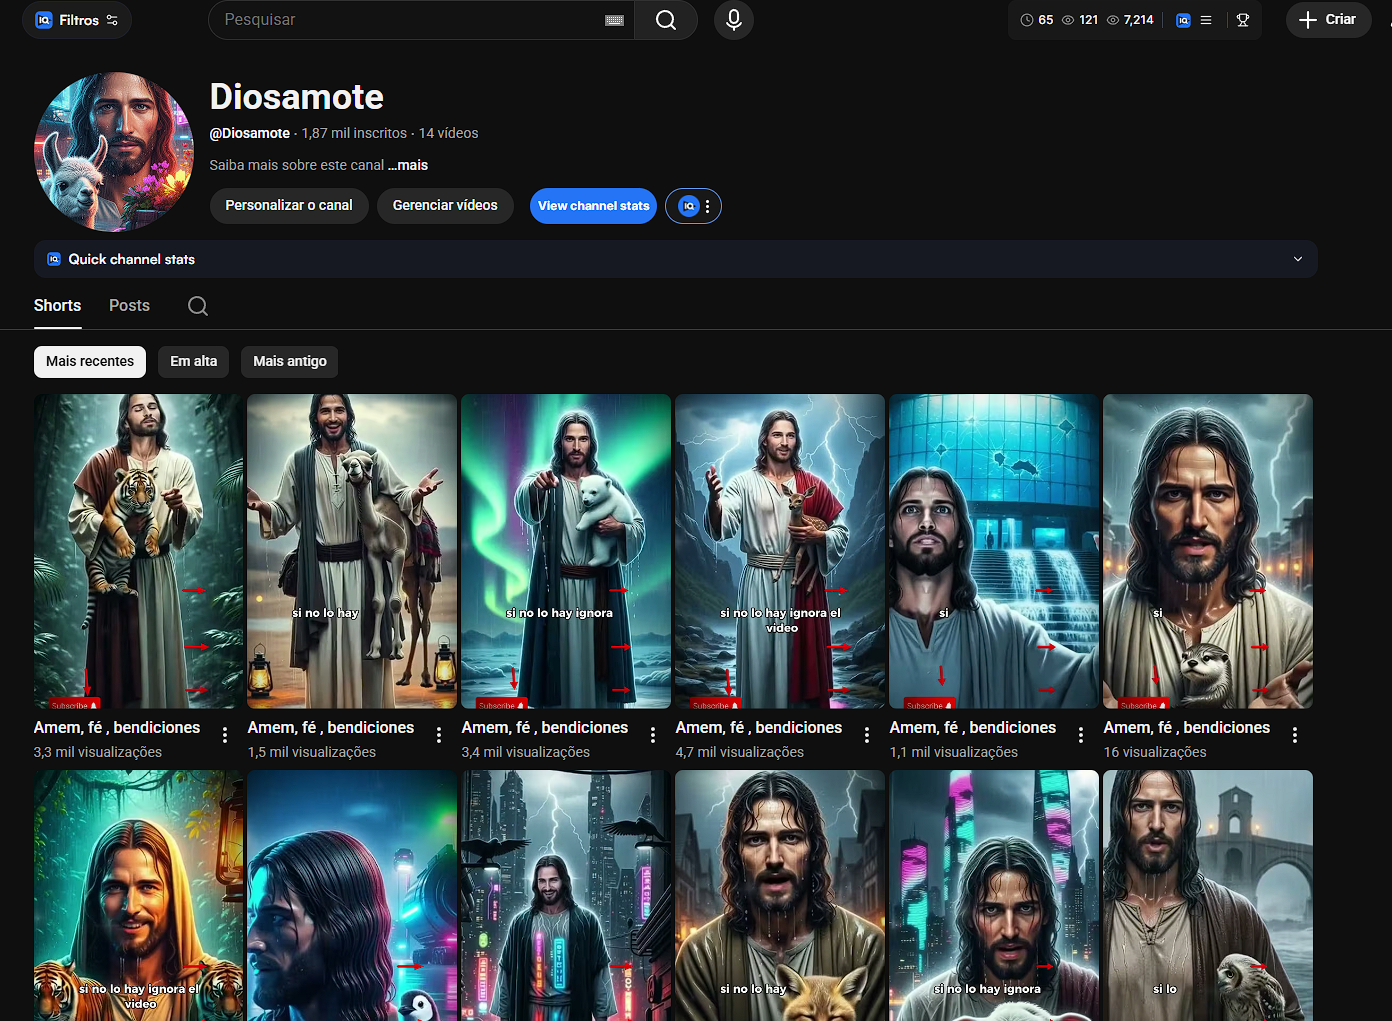The width and height of the screenshot is (1392, 1021).
Task: Click the title above 4,7 mil visualizações
Action: click(x=759, y=728)
